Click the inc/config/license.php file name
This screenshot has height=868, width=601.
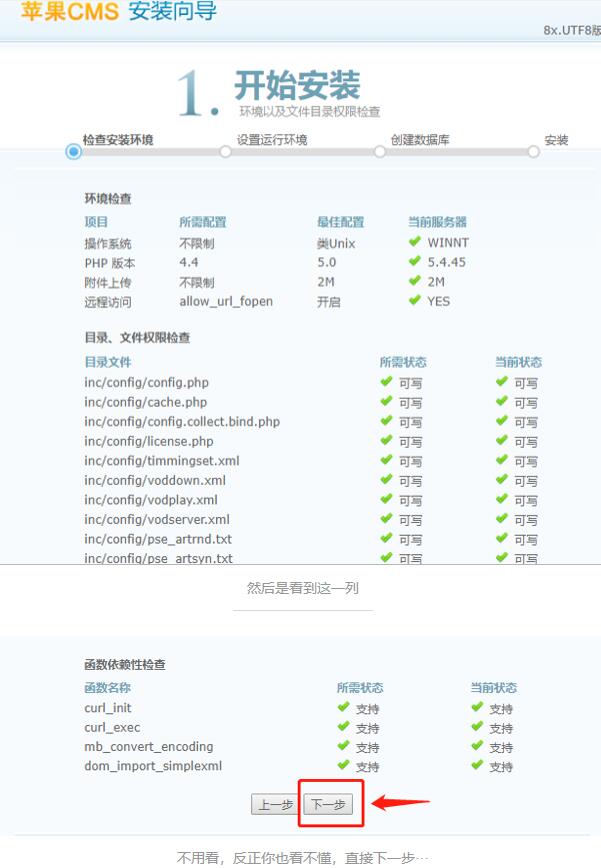tap(149, 441)
